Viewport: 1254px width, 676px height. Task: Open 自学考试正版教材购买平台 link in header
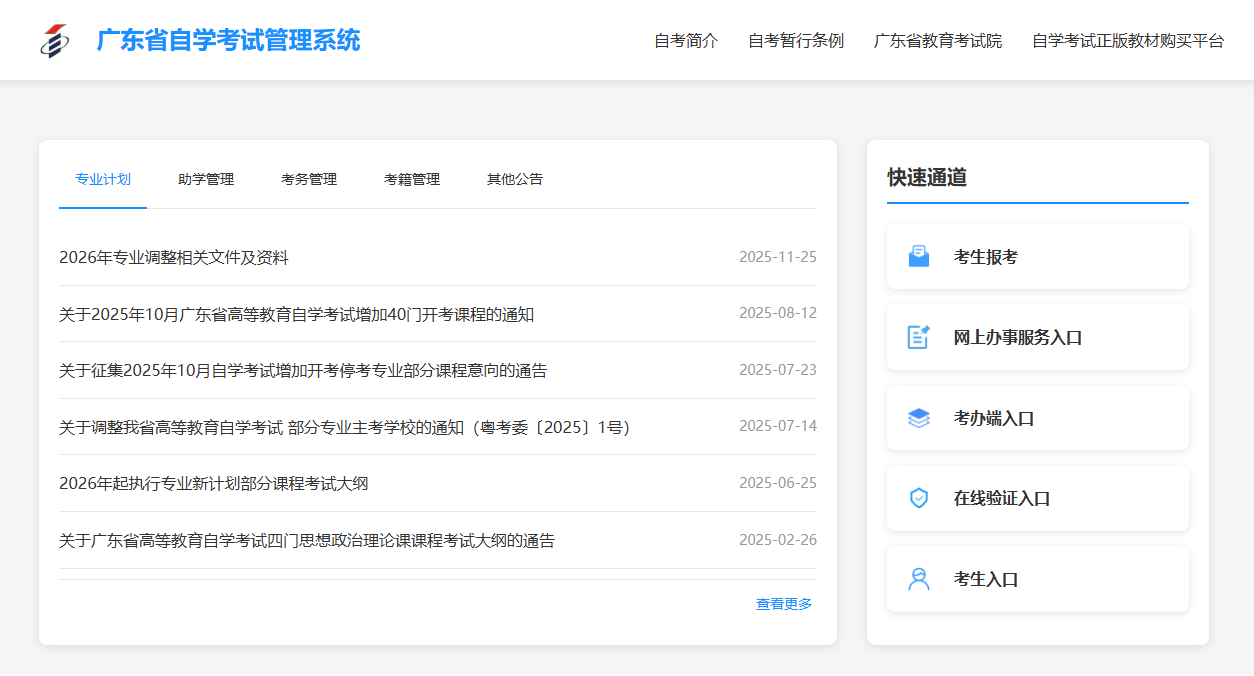coord(1128,41)
